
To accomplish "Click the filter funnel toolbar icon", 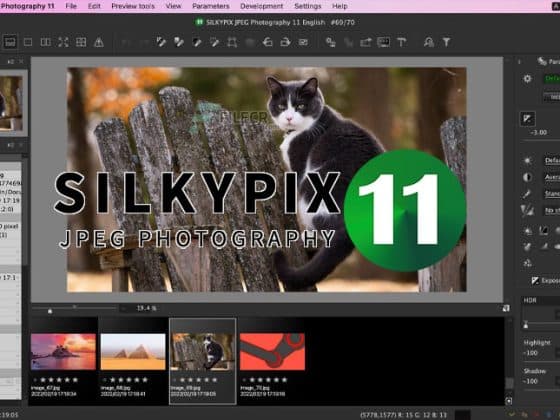I will pyautogui.click(x=446, y=42).
